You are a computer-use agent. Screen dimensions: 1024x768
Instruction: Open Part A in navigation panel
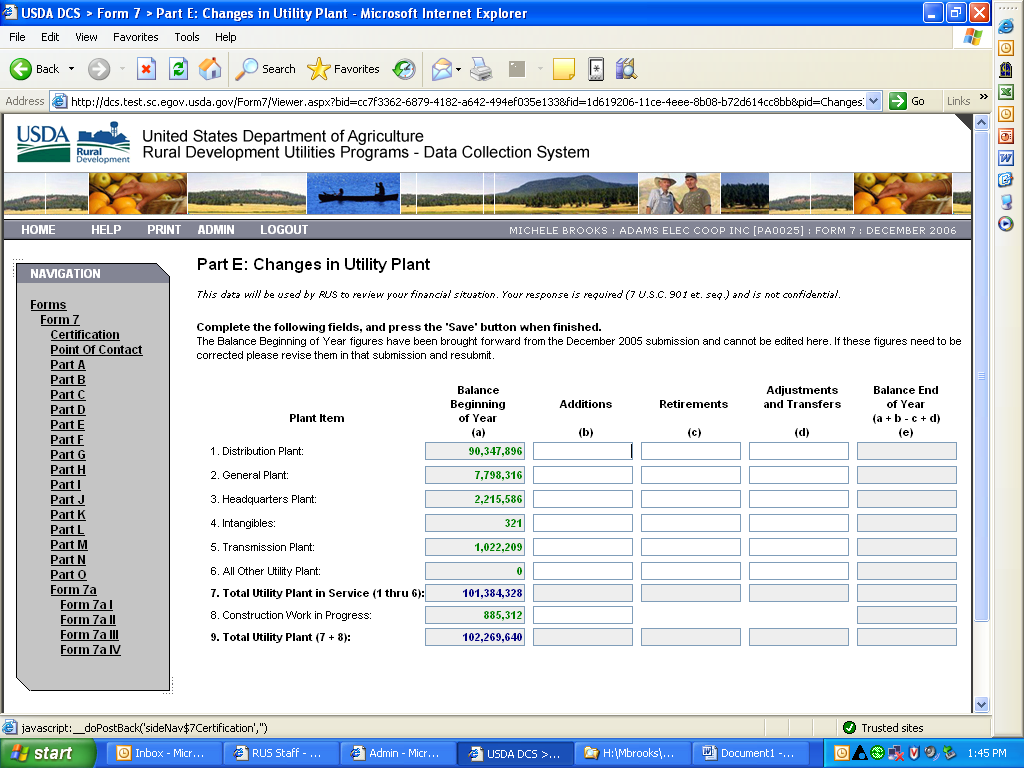click(x=68, y=364)
